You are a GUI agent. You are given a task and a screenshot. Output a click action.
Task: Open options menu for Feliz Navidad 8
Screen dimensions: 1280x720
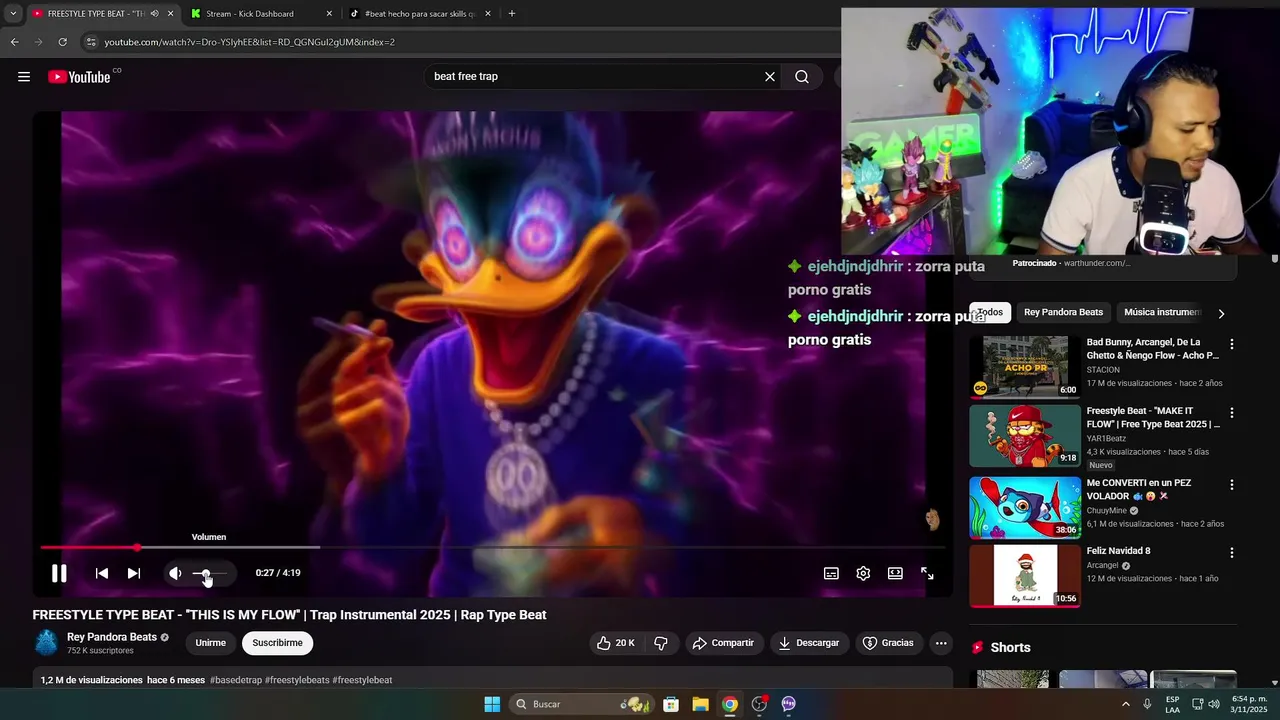click(x=1232, y=553)
